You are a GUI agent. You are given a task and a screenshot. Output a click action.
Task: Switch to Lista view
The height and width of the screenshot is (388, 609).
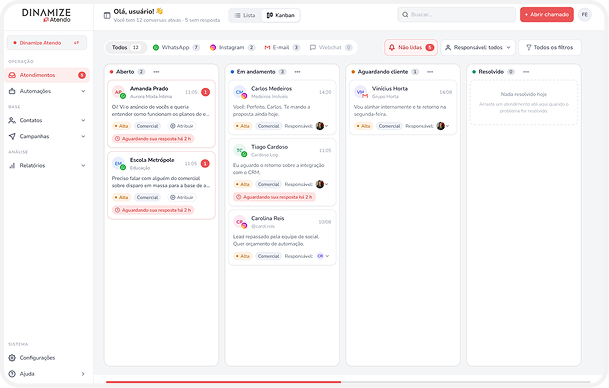(245, 16)
